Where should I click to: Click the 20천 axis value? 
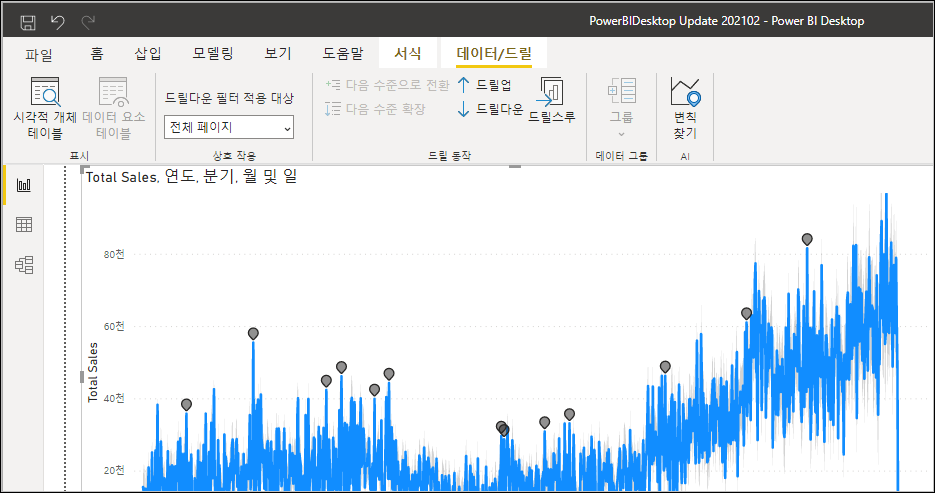114,470
